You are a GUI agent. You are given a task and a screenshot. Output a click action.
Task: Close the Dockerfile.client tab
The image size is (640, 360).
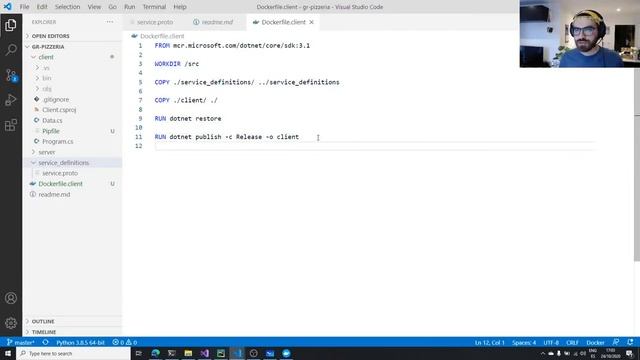click(311, 22)
